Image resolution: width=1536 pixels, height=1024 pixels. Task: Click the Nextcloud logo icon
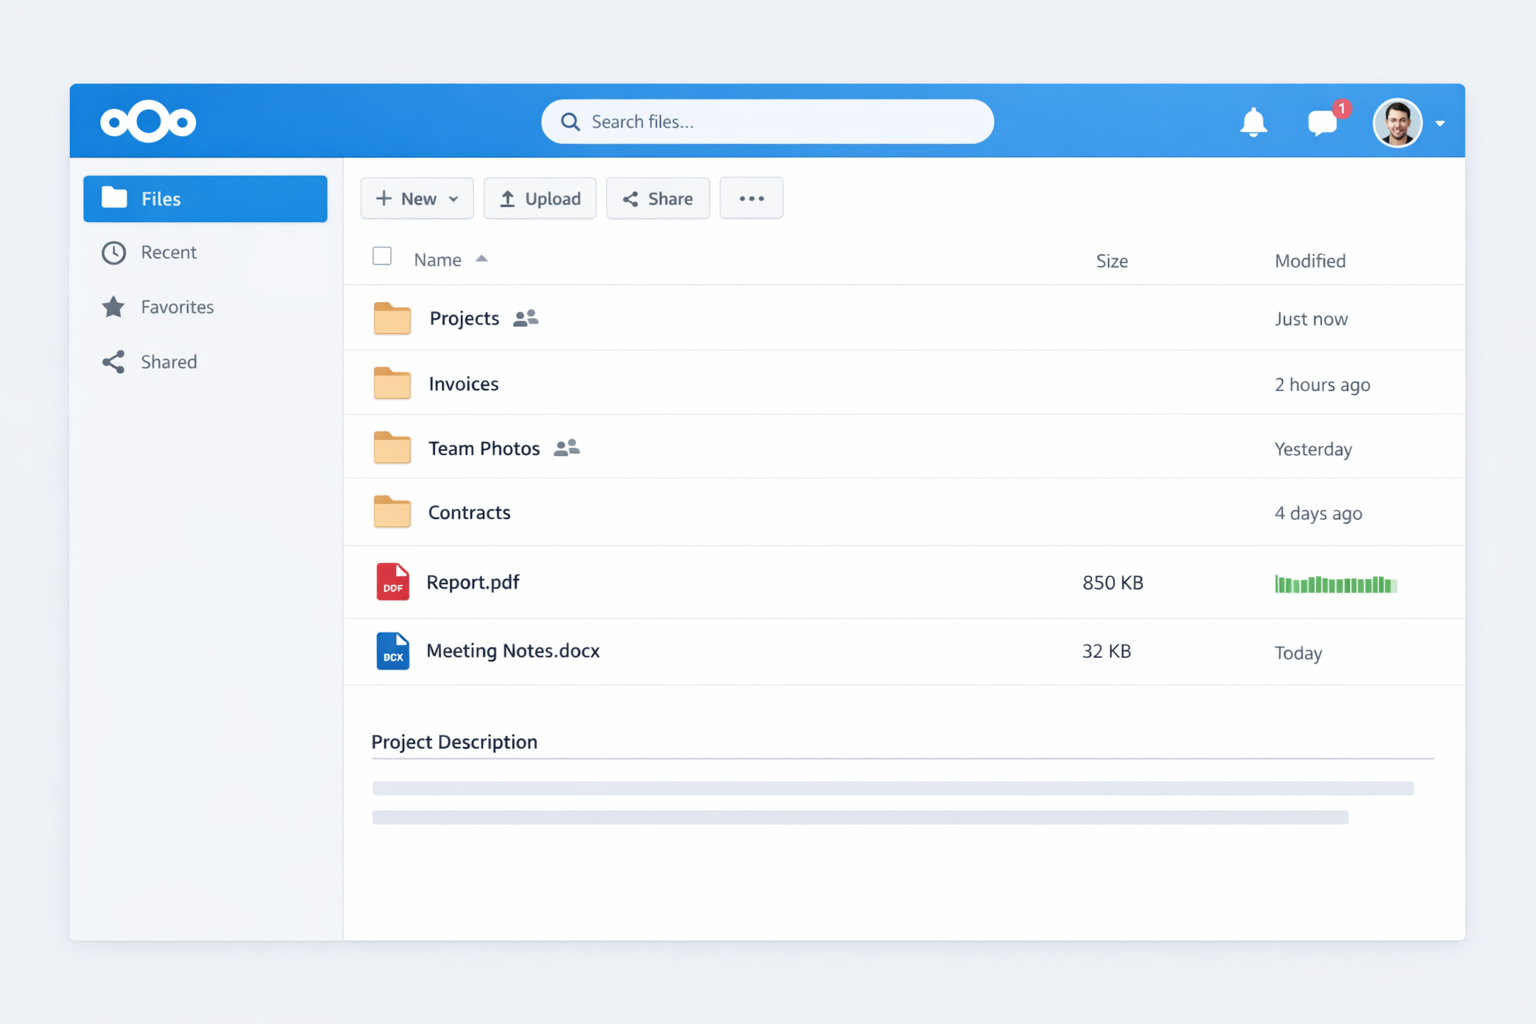click(148, 121)
